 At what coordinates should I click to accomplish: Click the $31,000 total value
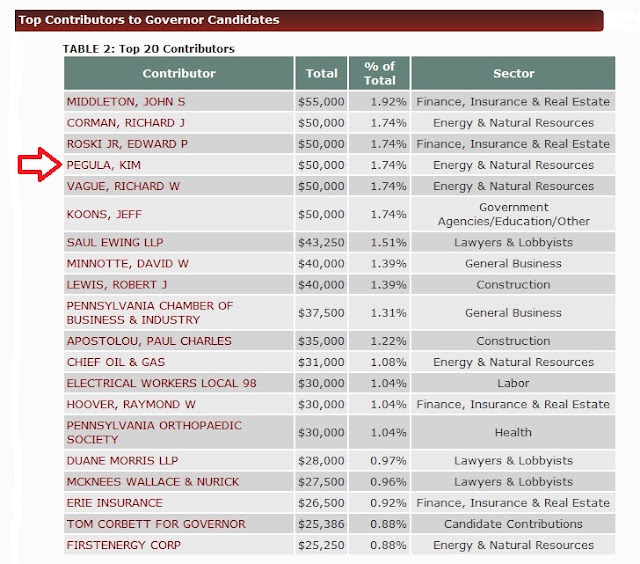[321, 362]
